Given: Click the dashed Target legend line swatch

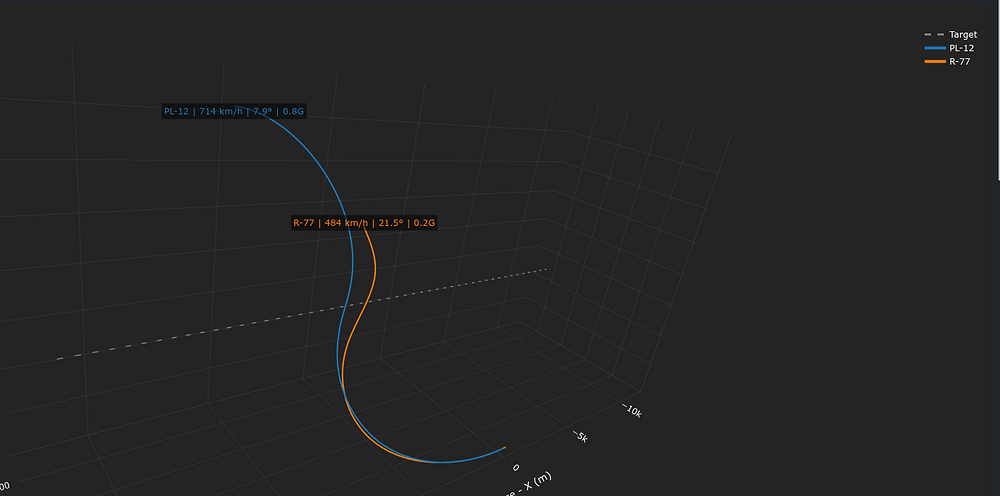Looking at the screenshot, I should click(934, 34).
